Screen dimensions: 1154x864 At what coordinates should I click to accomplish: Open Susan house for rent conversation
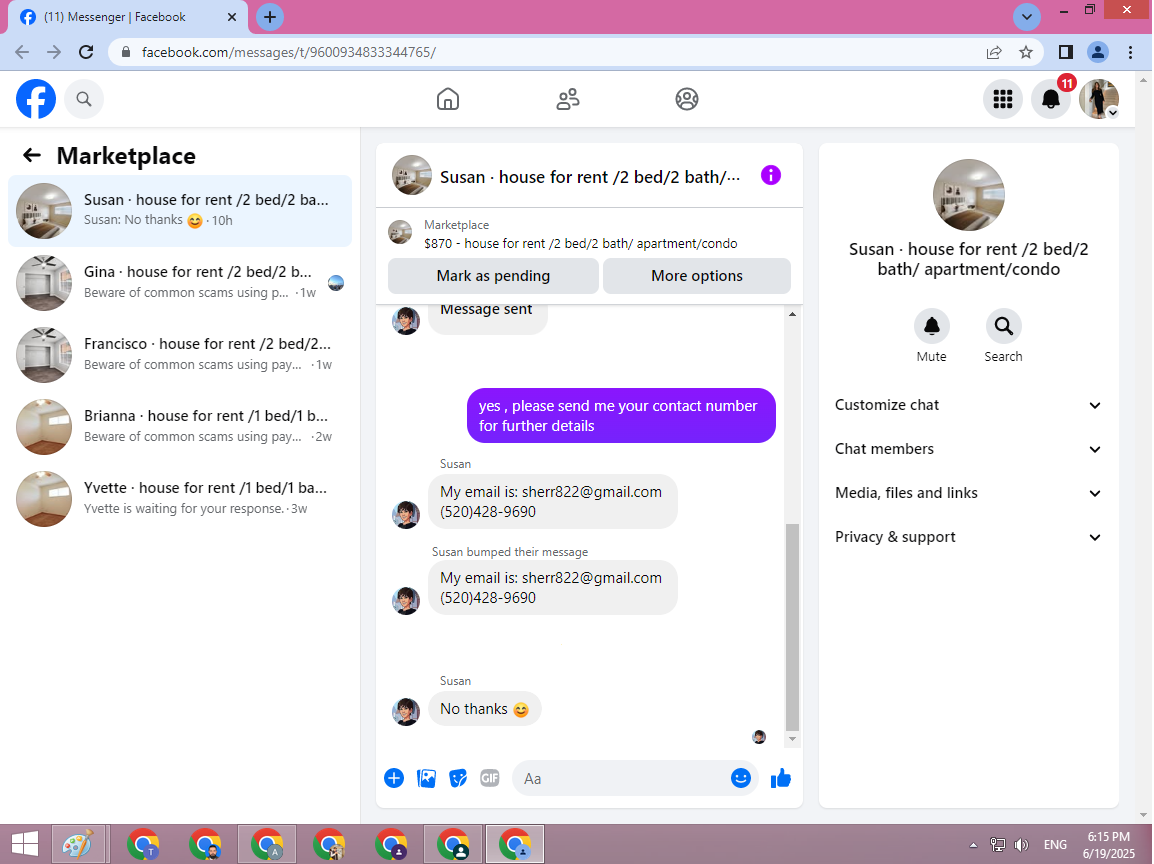point(180,210)
